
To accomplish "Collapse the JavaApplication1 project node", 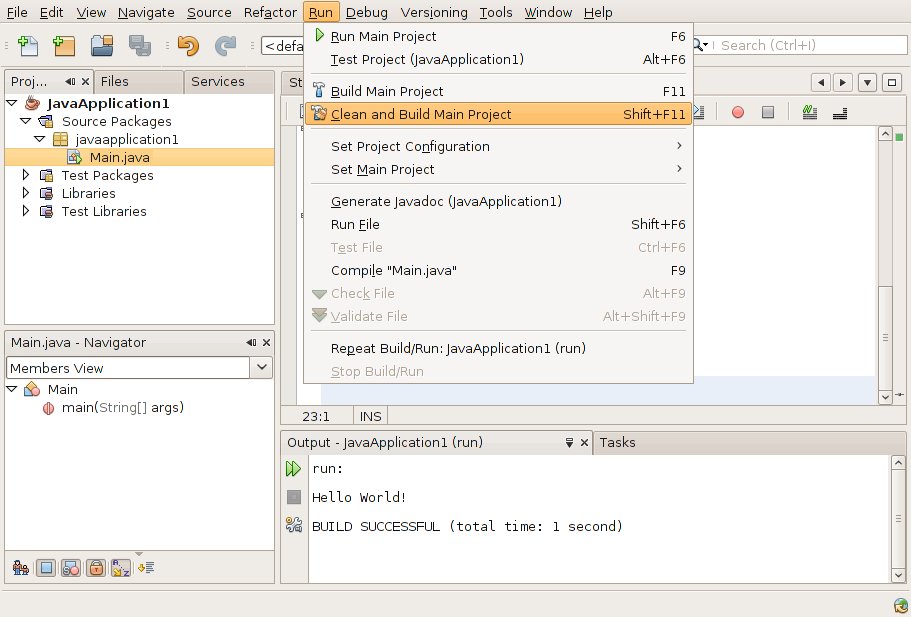I will 11,103.
